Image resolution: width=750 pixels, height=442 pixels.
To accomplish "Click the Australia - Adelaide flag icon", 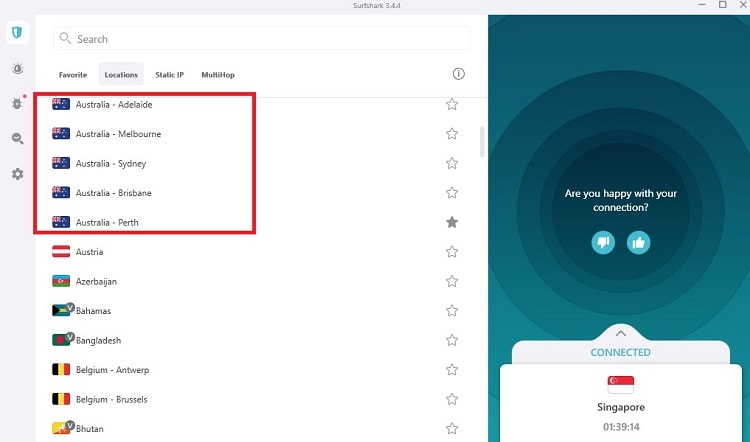I will coord(61,104).
